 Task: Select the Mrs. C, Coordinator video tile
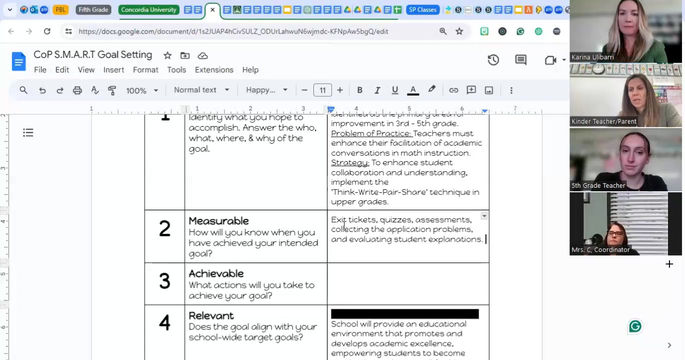[626, 223]
